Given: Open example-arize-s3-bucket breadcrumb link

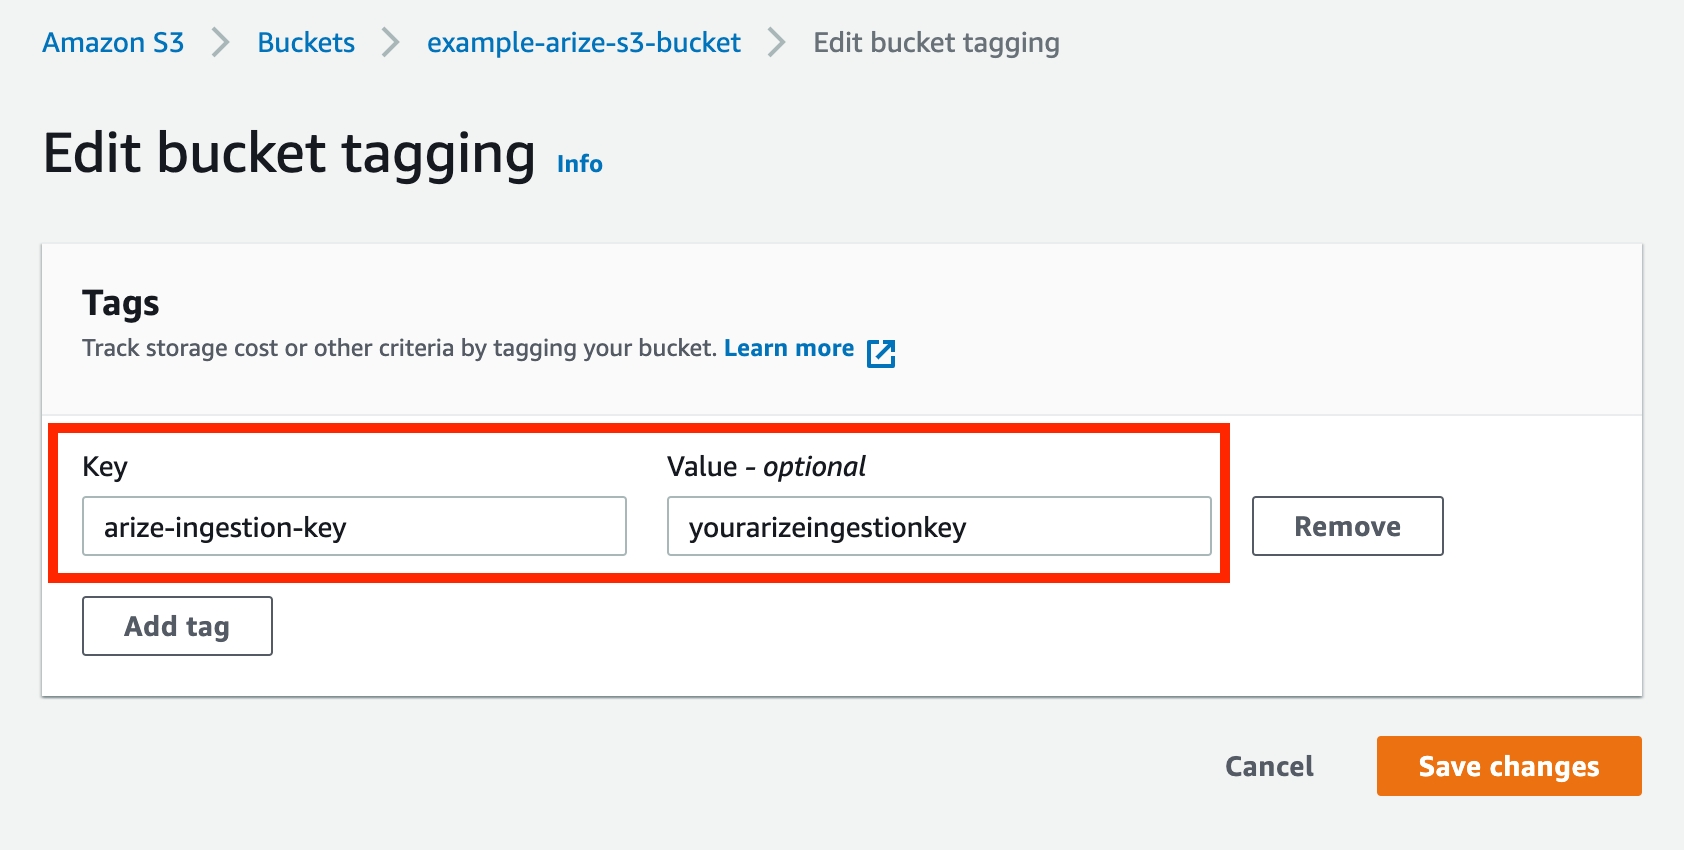Looking at the screenshot, I should [584, 43].
